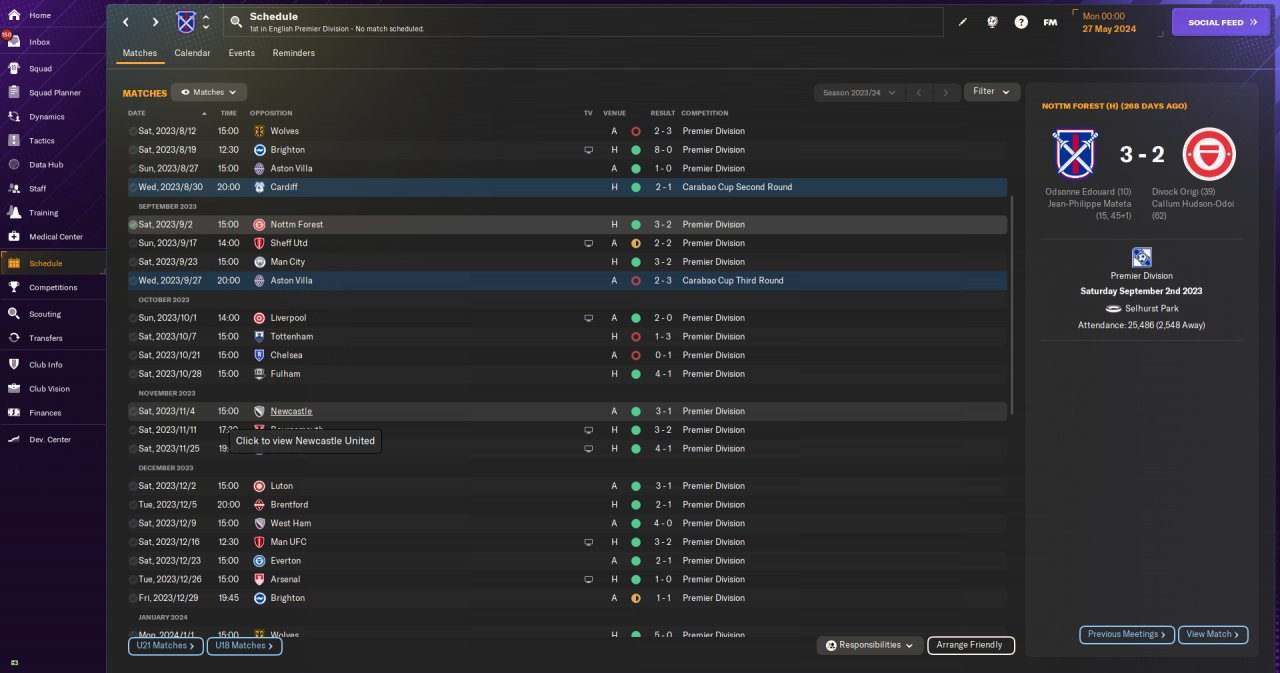Open the Matches view dropdown
Screen dimensions: 1280x673
[209, 92]
